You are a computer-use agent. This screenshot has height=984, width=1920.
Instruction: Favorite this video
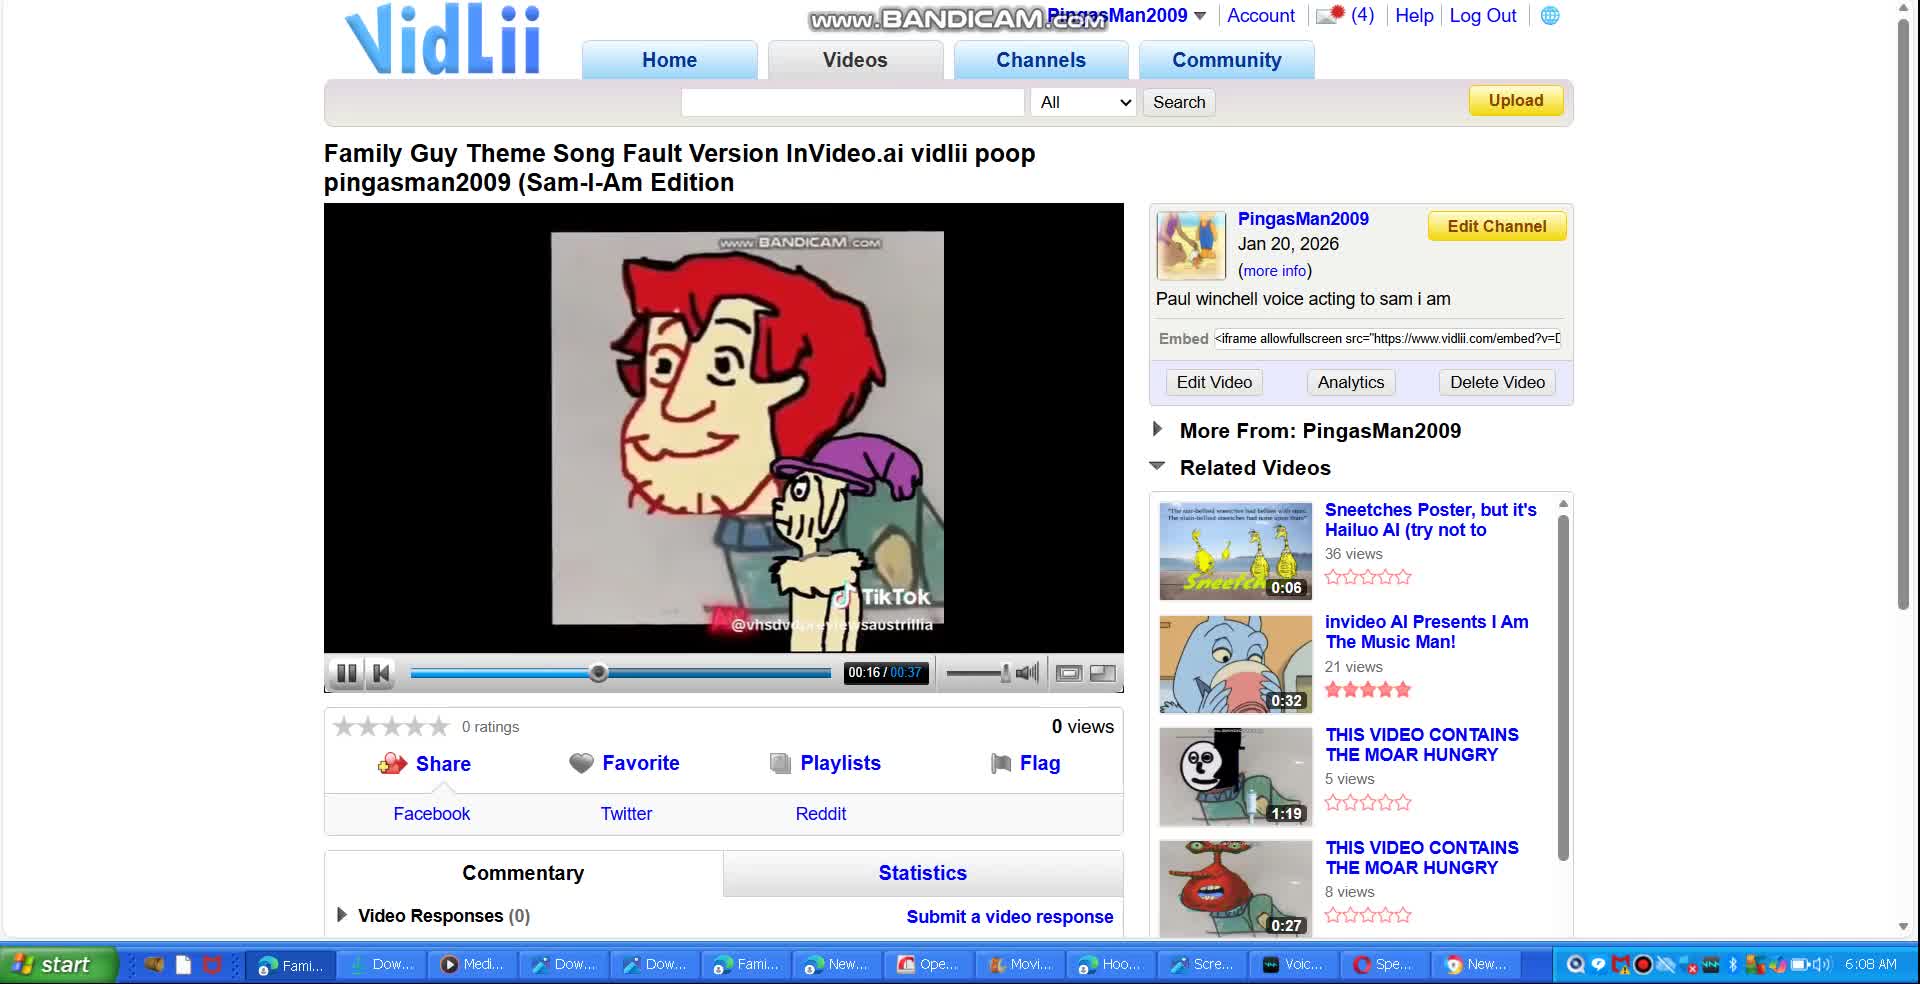(x=639, y=763)
